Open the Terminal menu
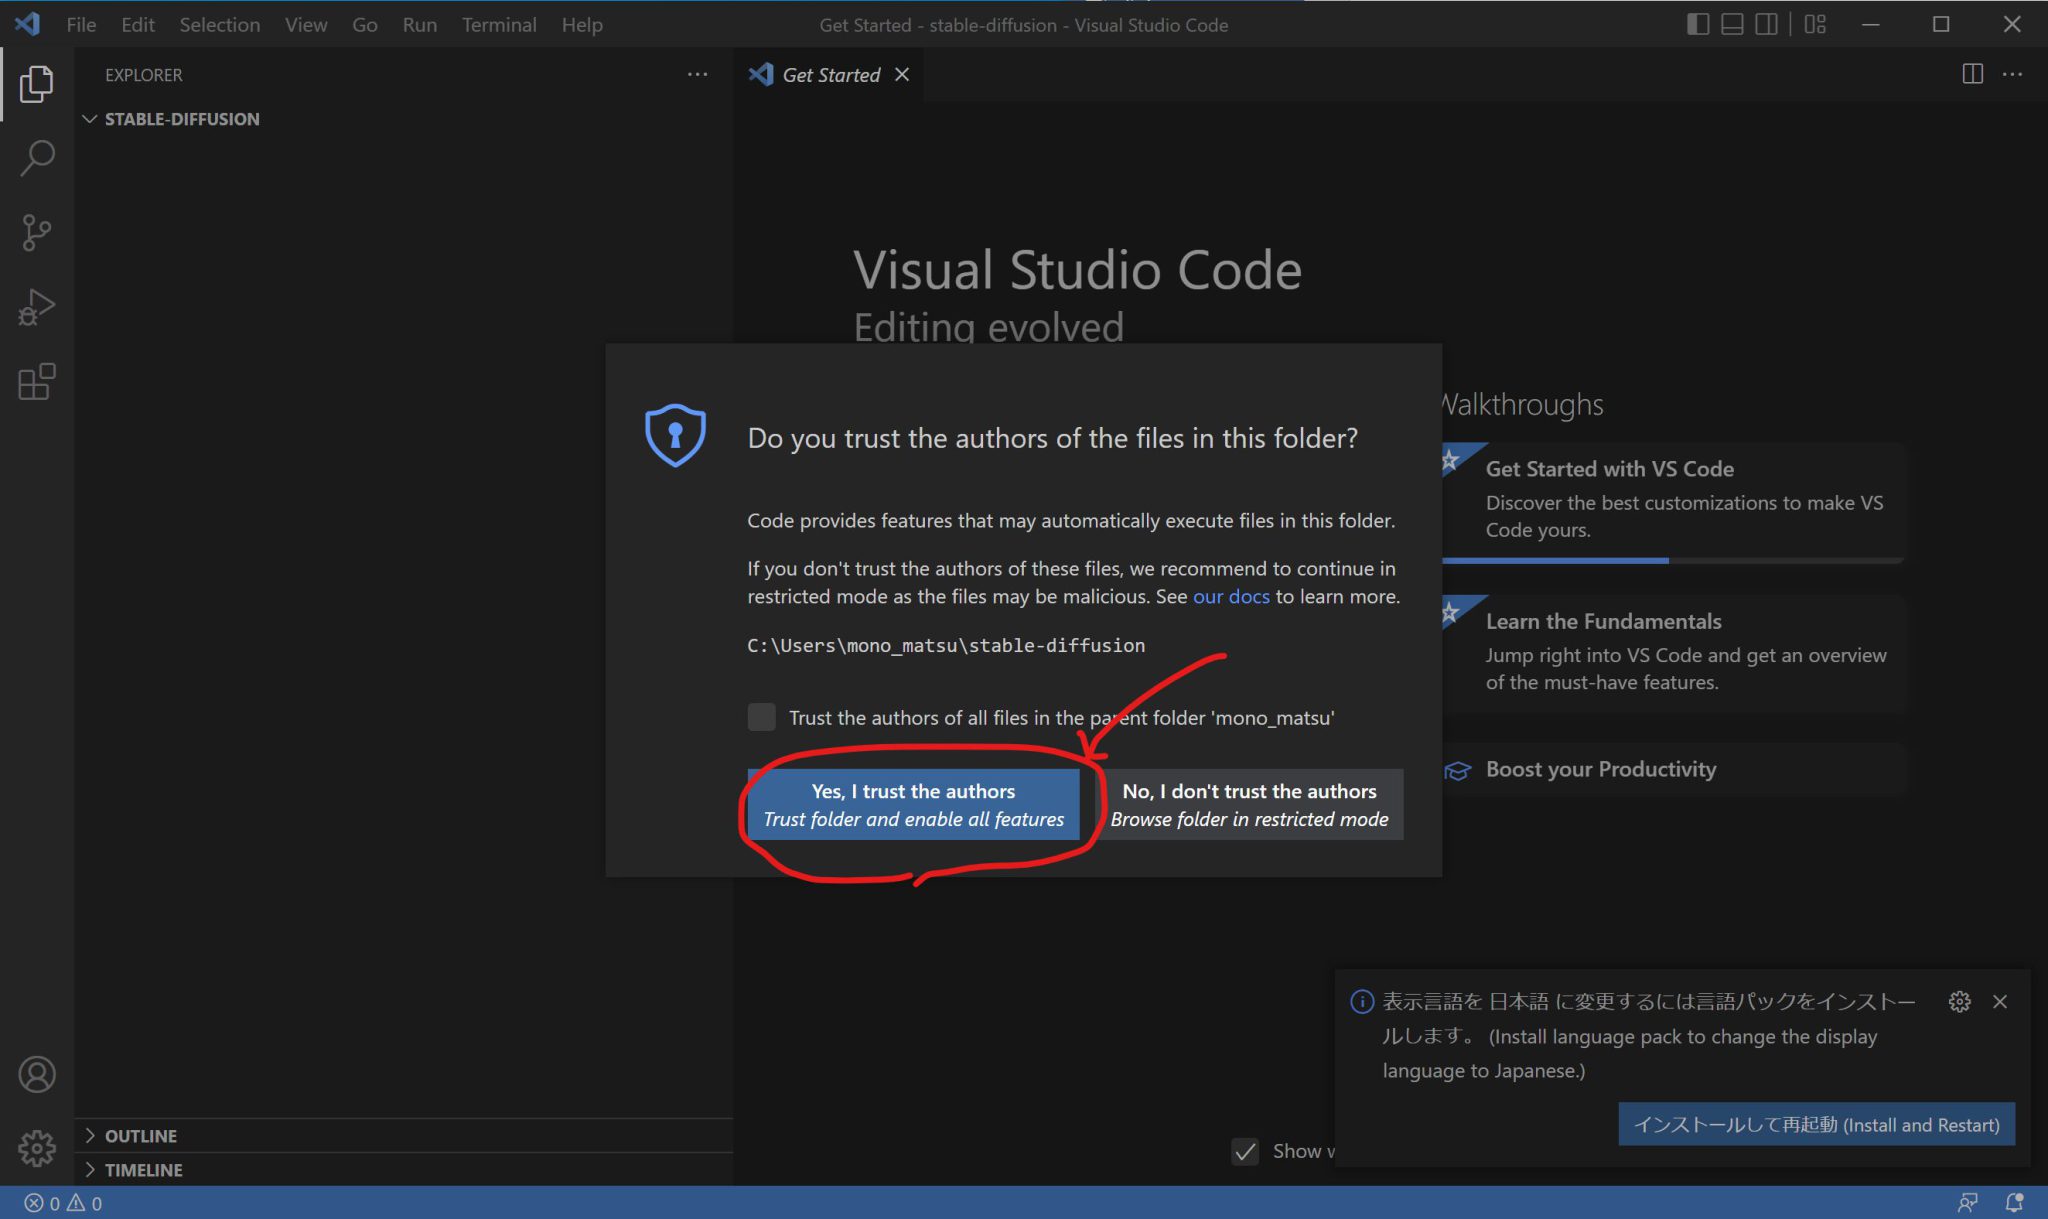 [x=498, y=24]
